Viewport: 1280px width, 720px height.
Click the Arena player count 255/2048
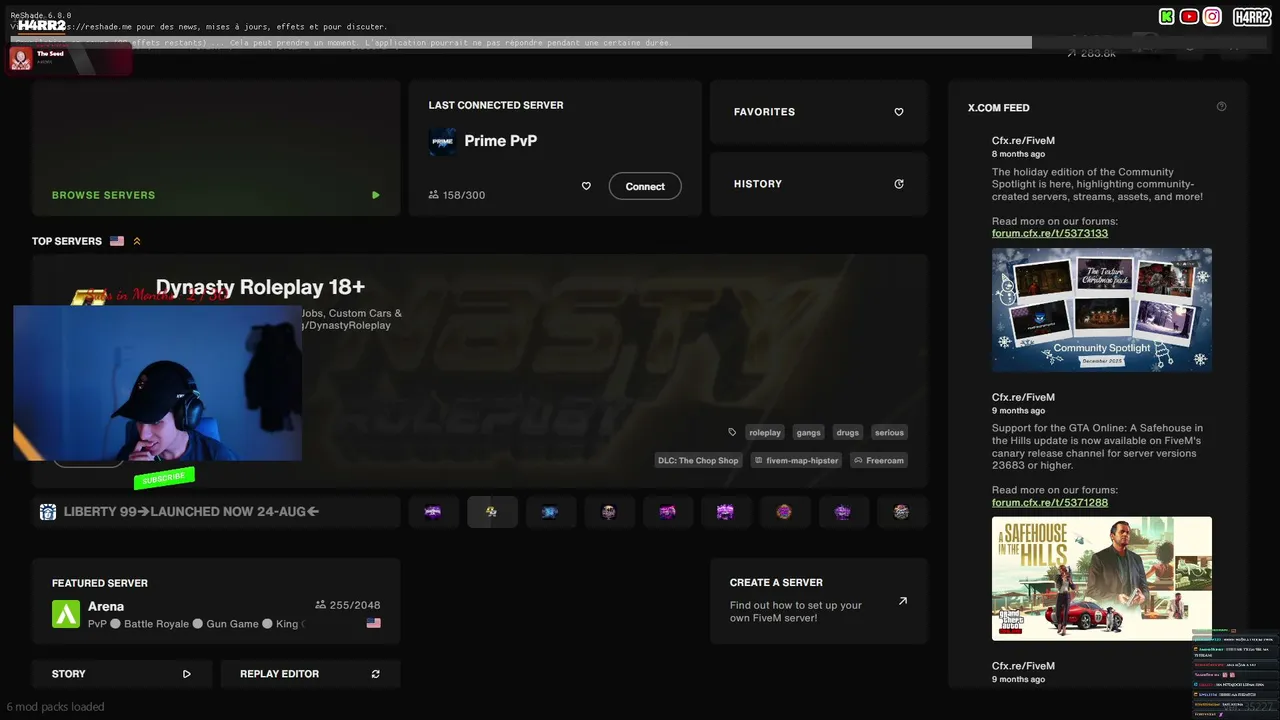click(348, 605)
